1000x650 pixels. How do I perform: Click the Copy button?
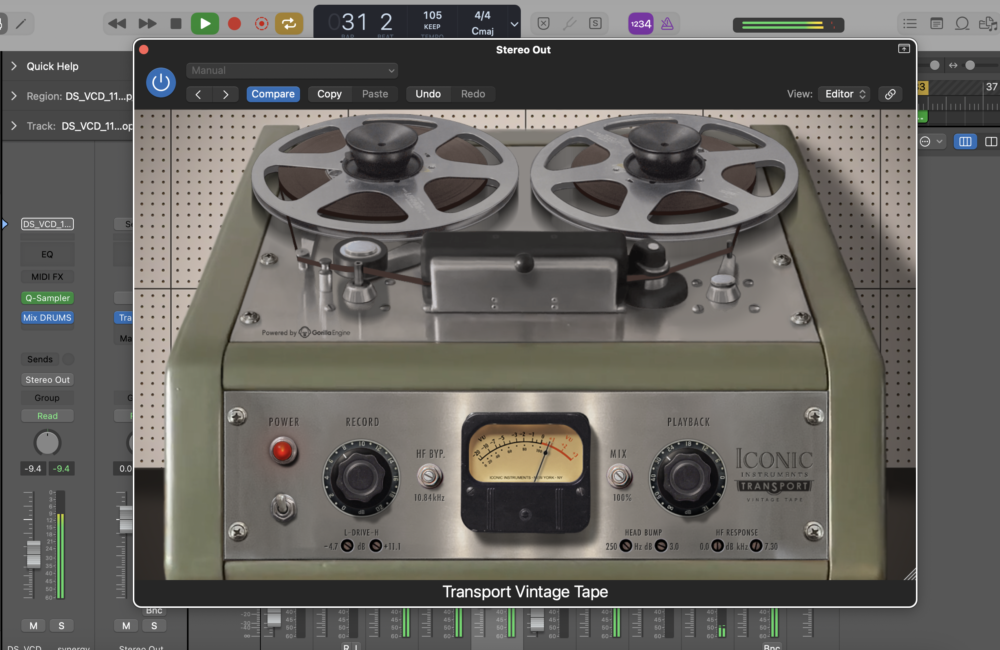[x=329, y=94]
